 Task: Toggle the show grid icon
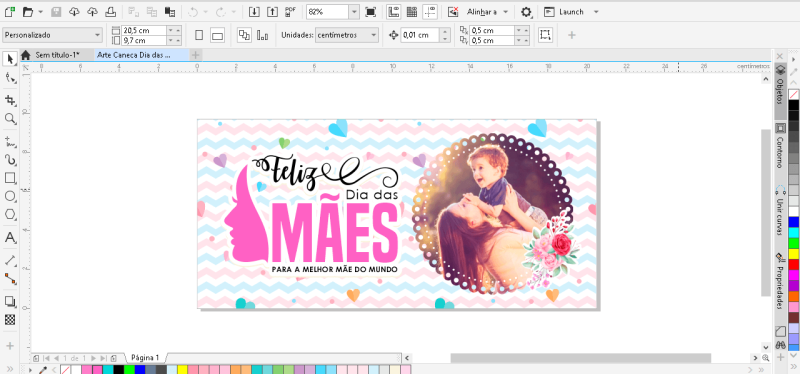pyautogui.click(x=411, y=11)
